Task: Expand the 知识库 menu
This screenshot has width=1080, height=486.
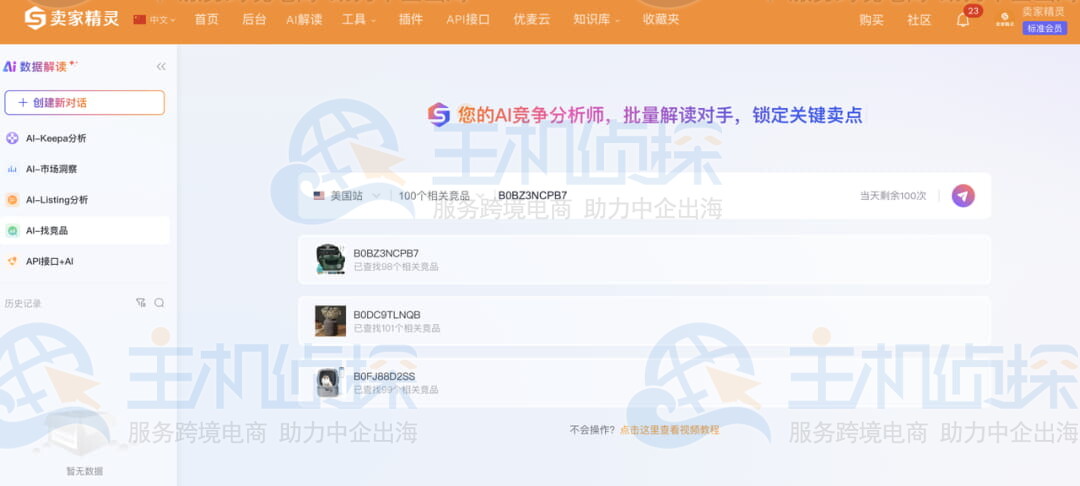Action: (596, 20)
